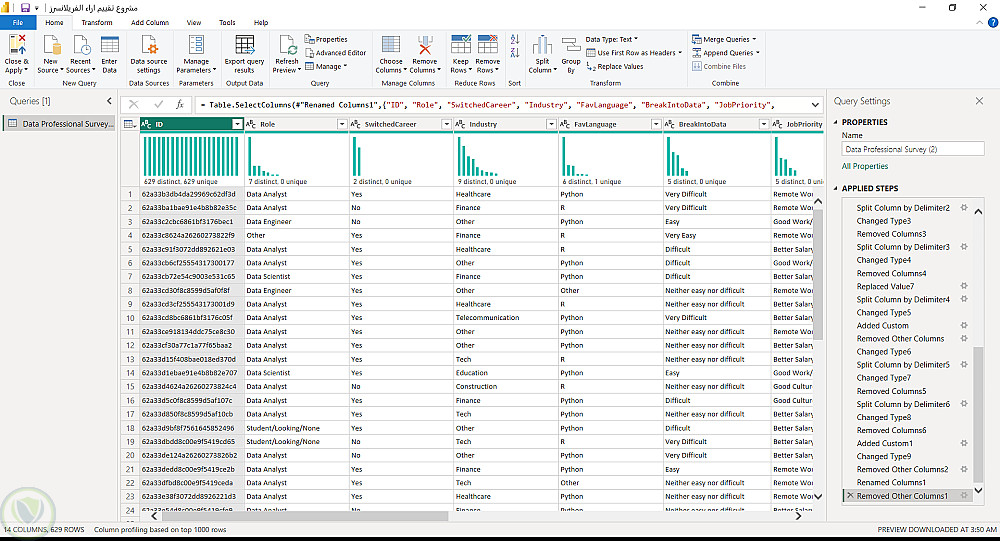Click the All Properties link
1000x541 pixels.
point(865,166)
